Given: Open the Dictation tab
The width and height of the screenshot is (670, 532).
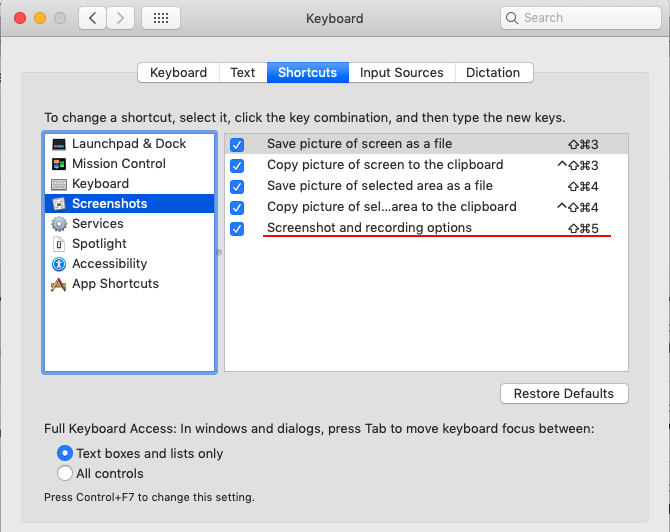Looking at the screenshot, I should pyautogui.click(x=493, y=73).
